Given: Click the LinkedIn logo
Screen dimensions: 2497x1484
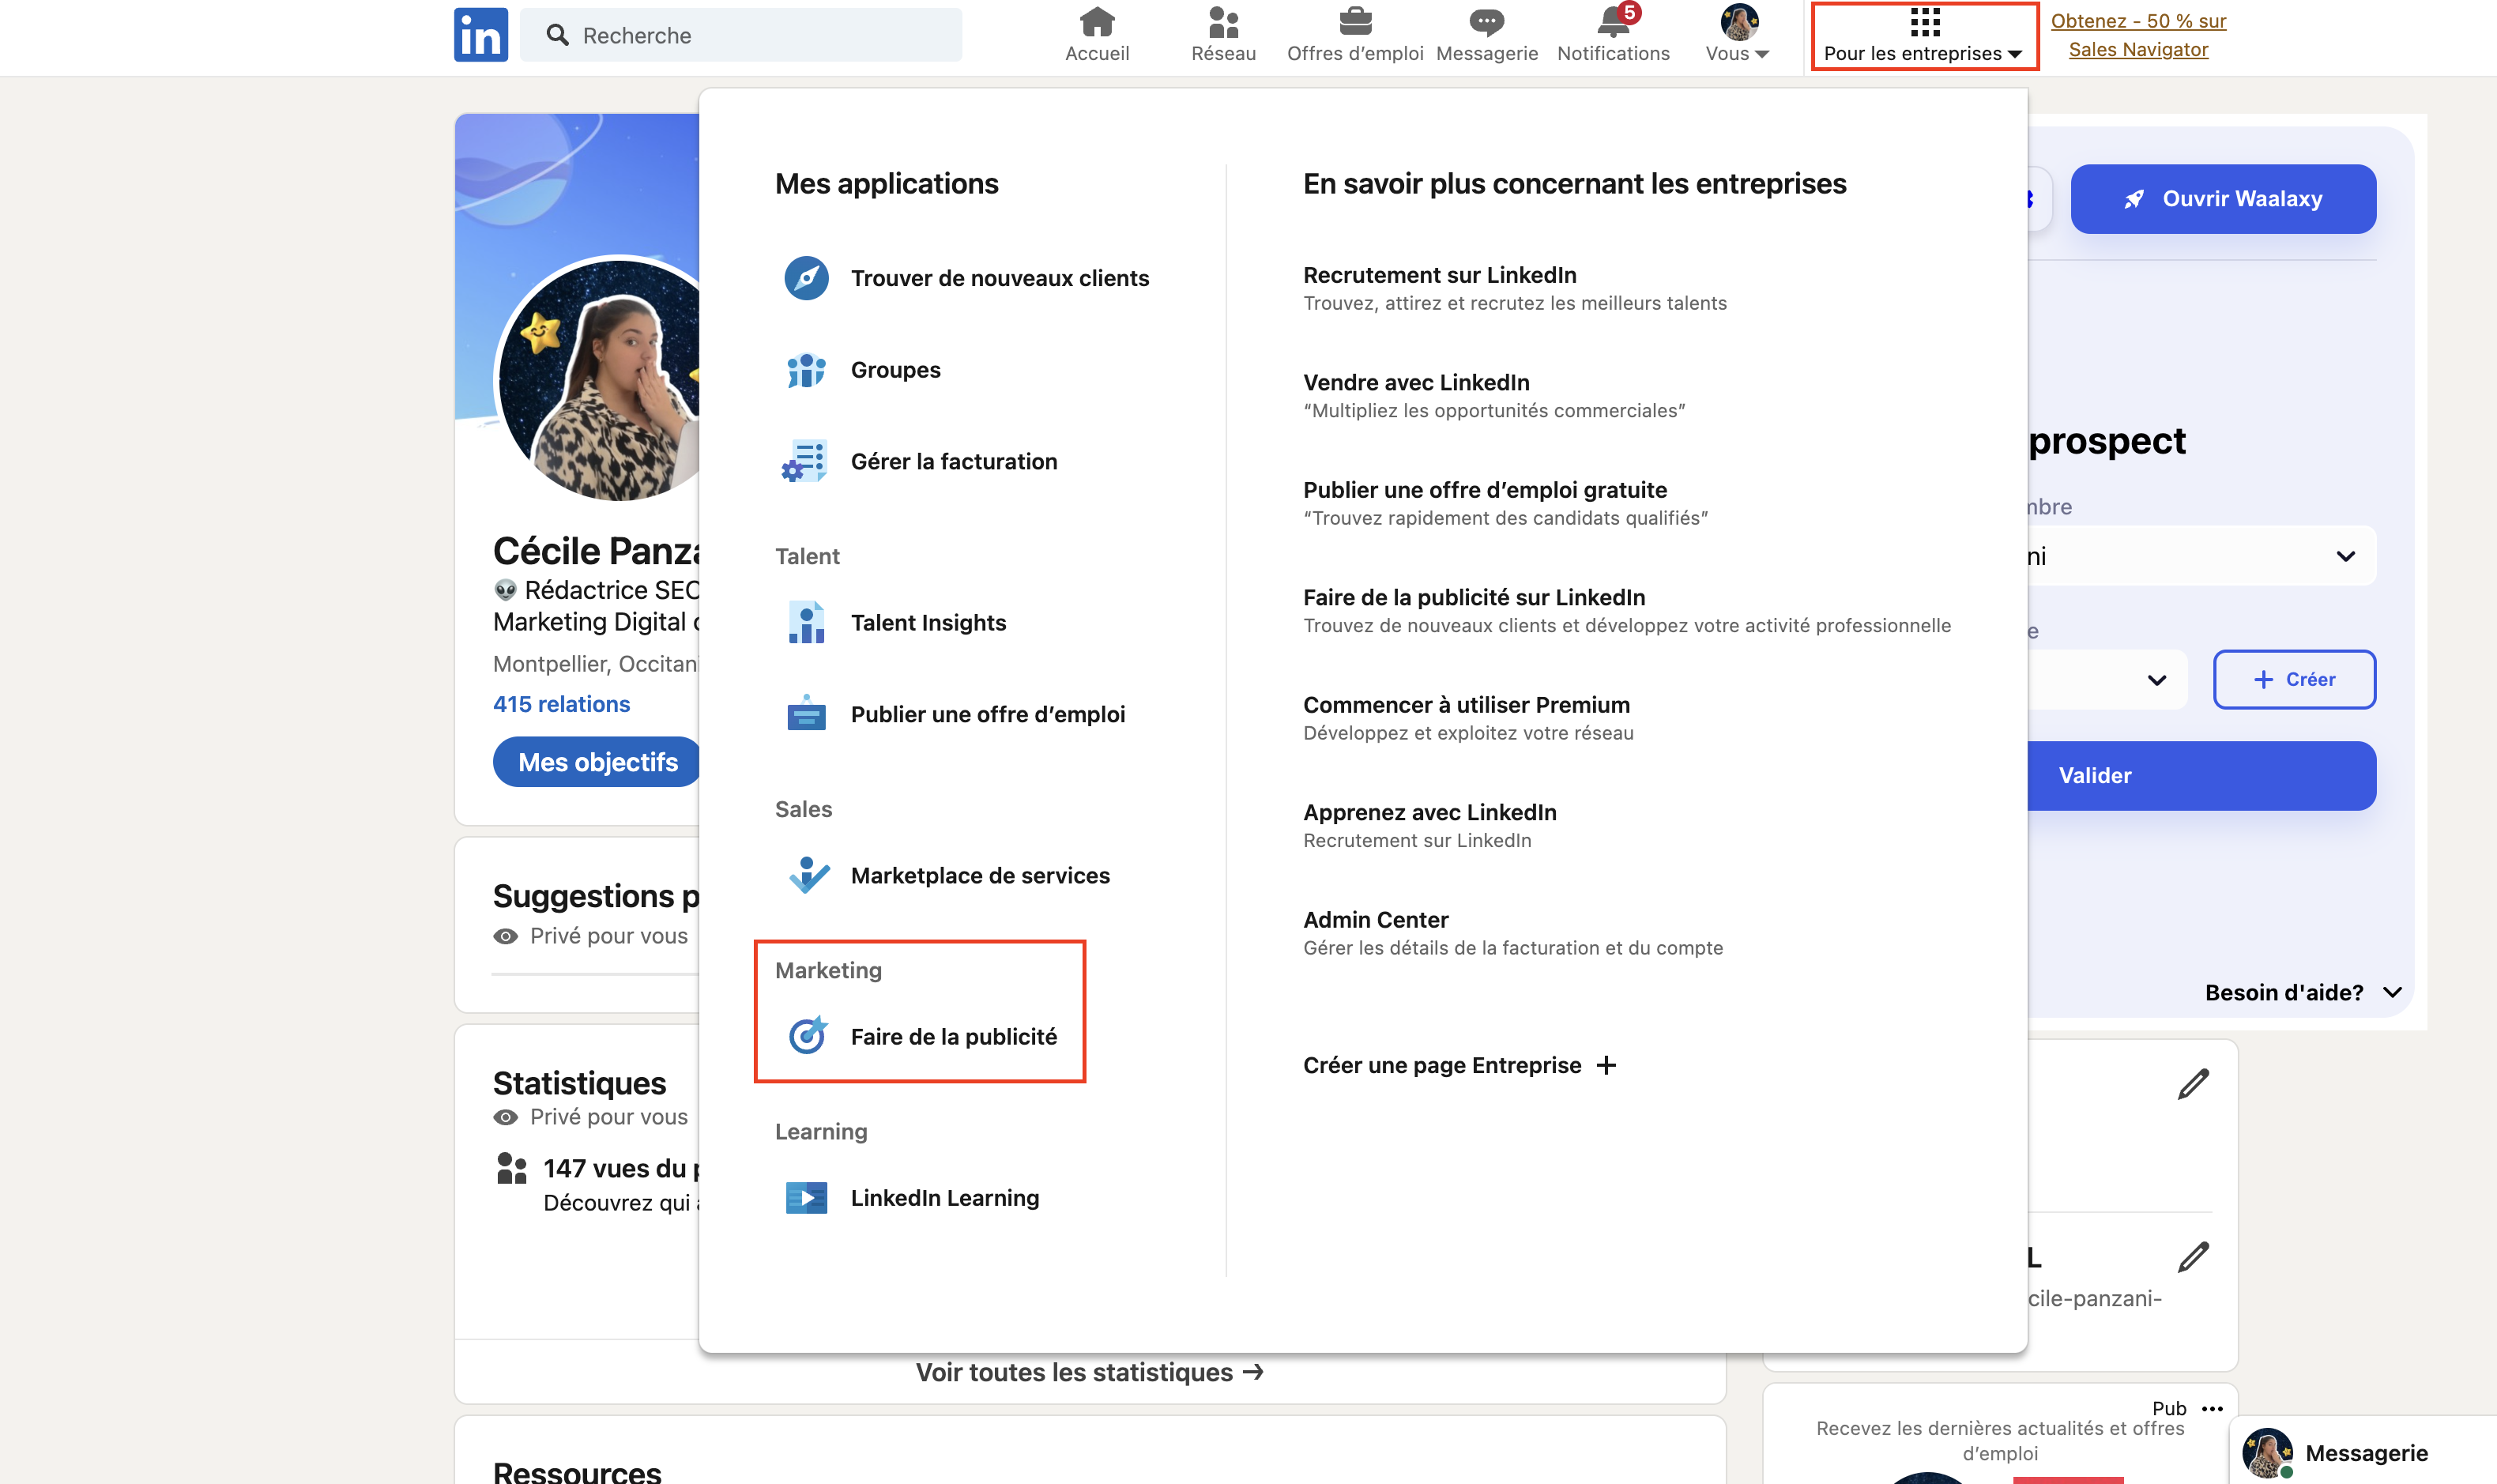Looking at the screenshot, I should [x=480, y=35].
